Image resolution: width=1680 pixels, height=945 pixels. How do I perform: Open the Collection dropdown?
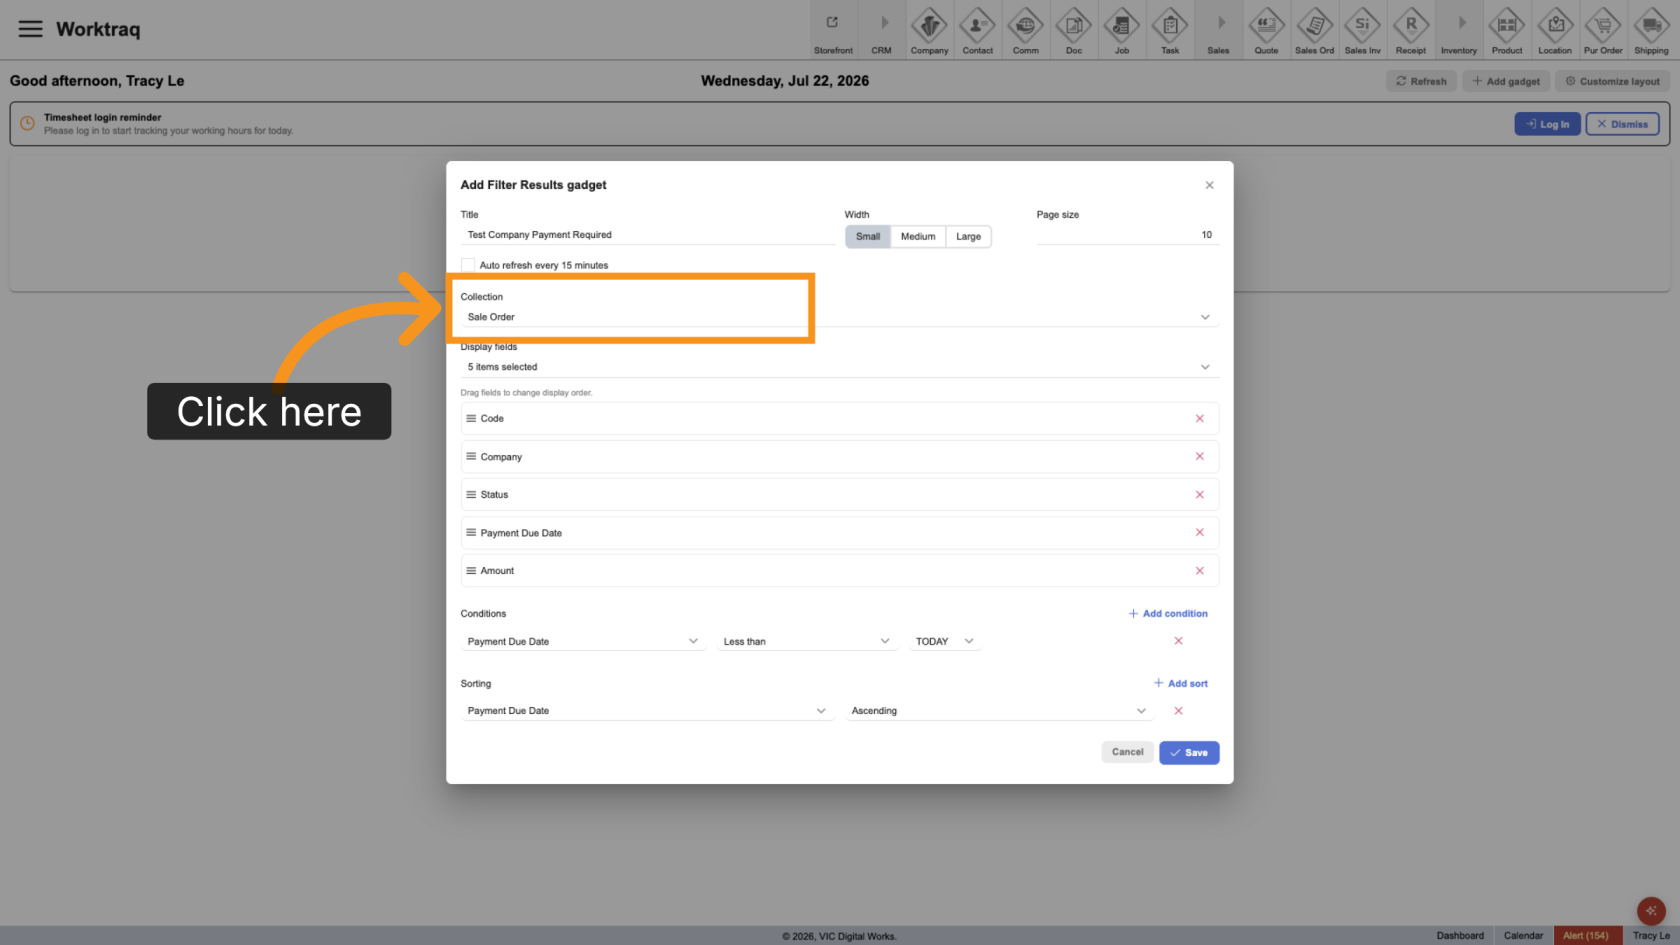tap(839, 317)
